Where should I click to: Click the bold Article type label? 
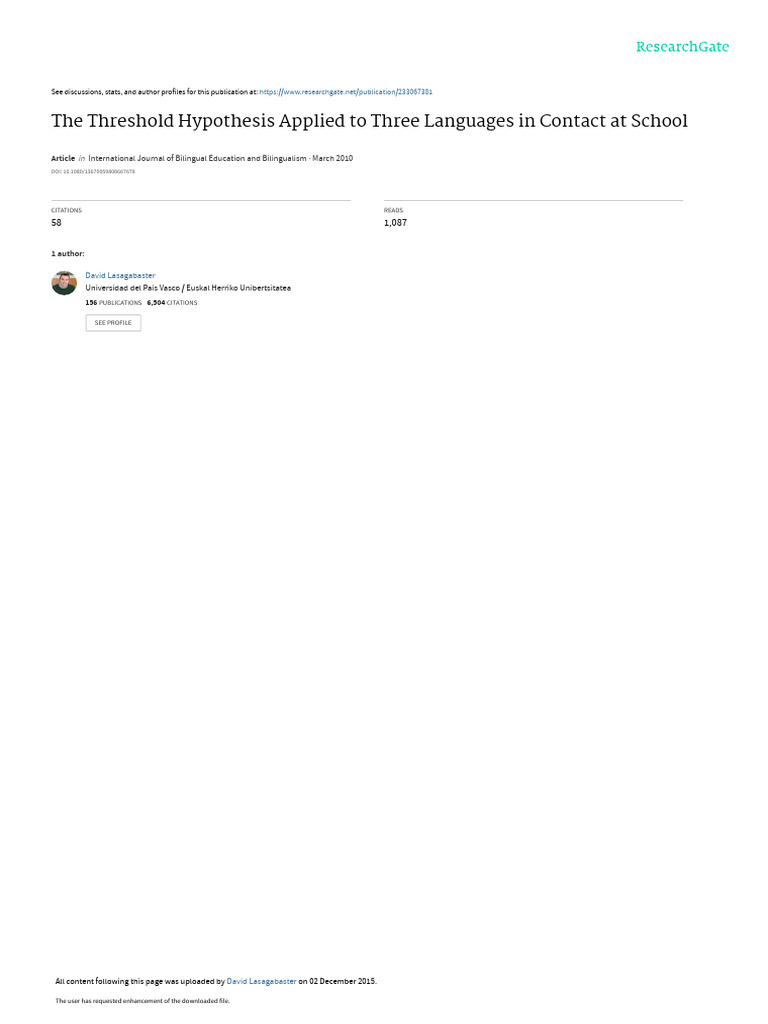[x=63, y=158]
